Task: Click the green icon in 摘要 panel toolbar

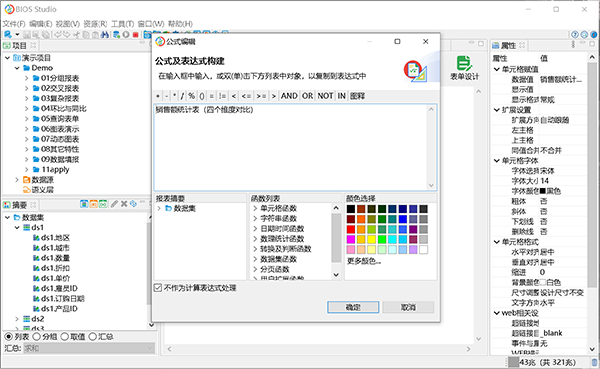Action: coord(103,204)
